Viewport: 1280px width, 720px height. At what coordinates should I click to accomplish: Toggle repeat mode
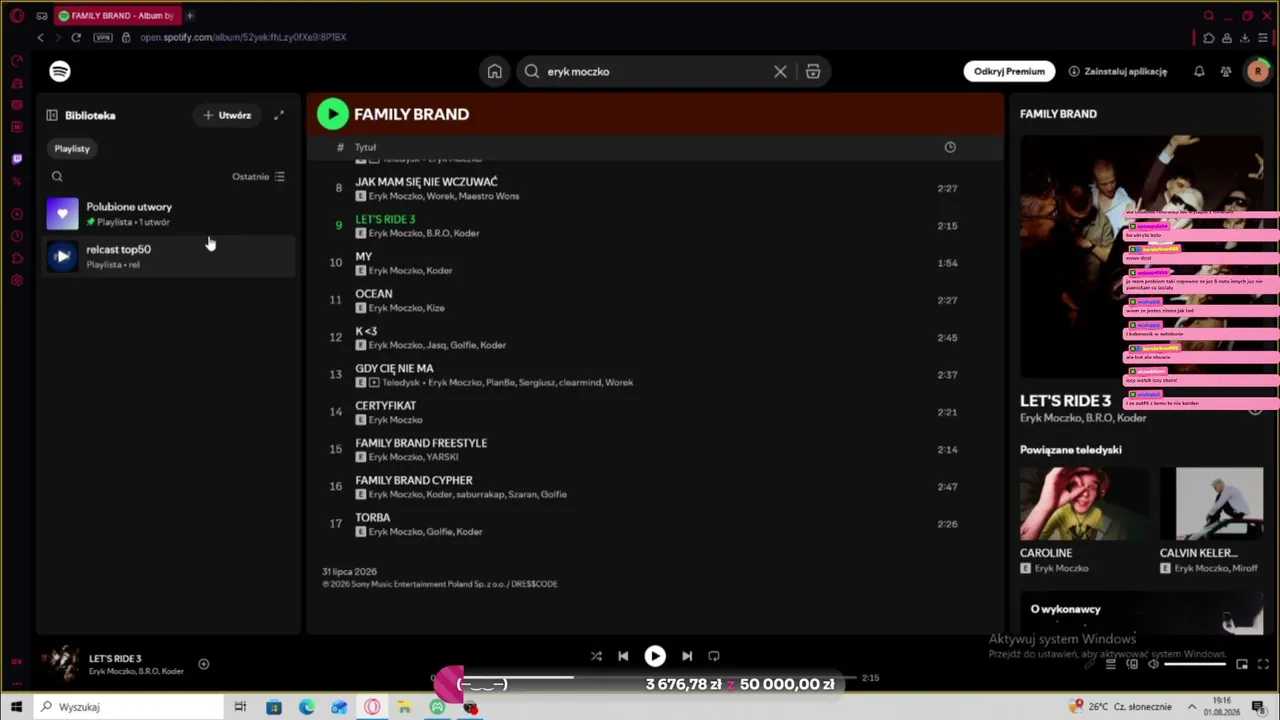714,656
